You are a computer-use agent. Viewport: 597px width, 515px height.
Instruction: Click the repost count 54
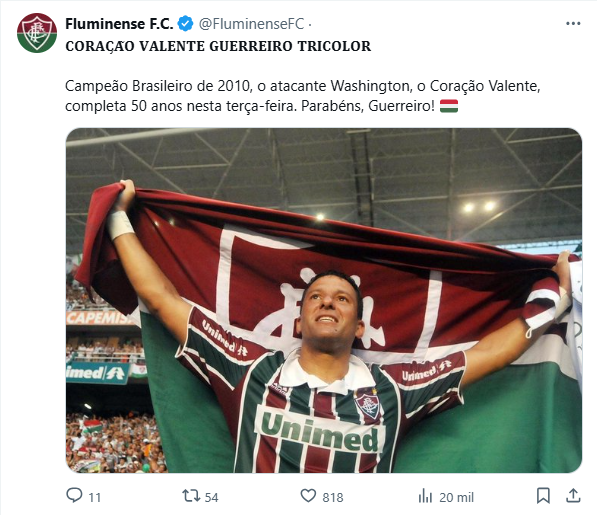(x=211, y=497)
